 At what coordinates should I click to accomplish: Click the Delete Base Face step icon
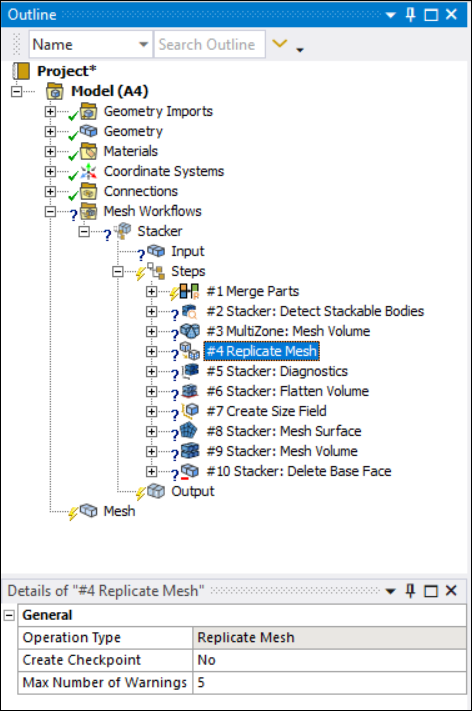click(190, 471)
